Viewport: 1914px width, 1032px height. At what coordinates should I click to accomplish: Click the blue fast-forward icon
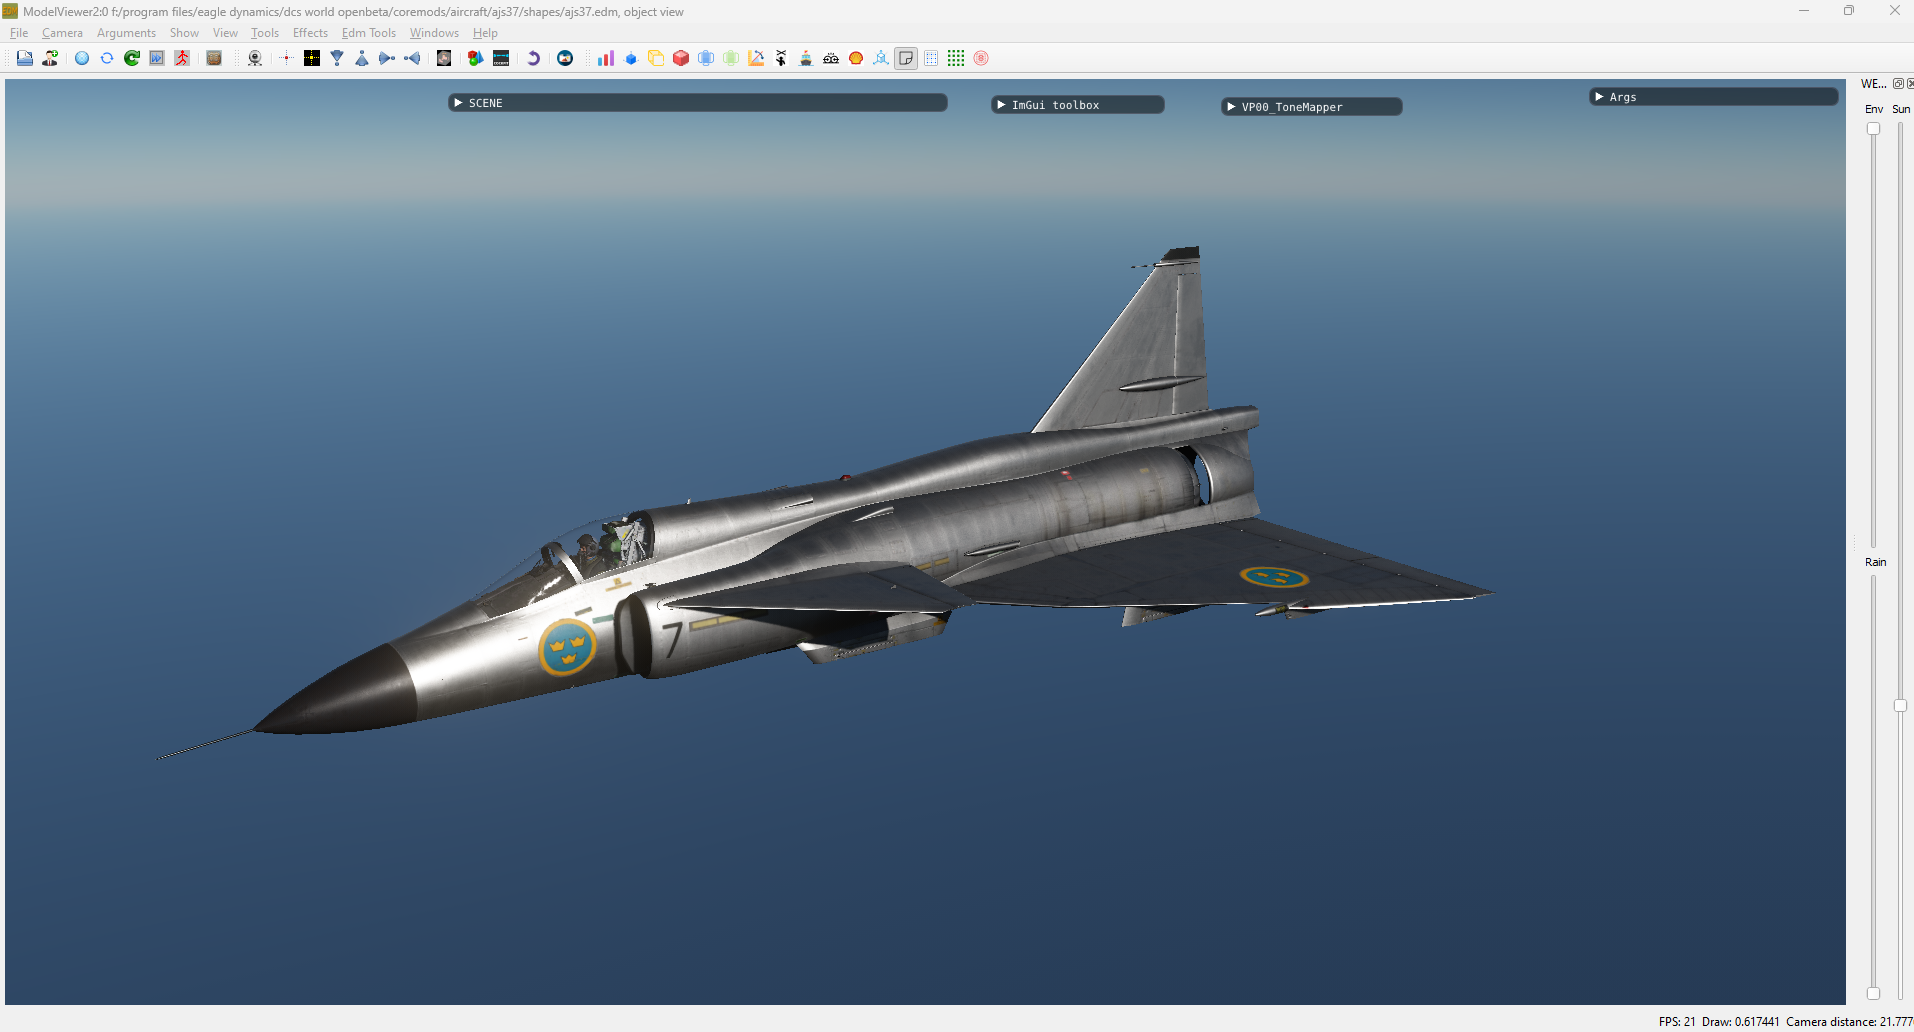coord(157,58)
